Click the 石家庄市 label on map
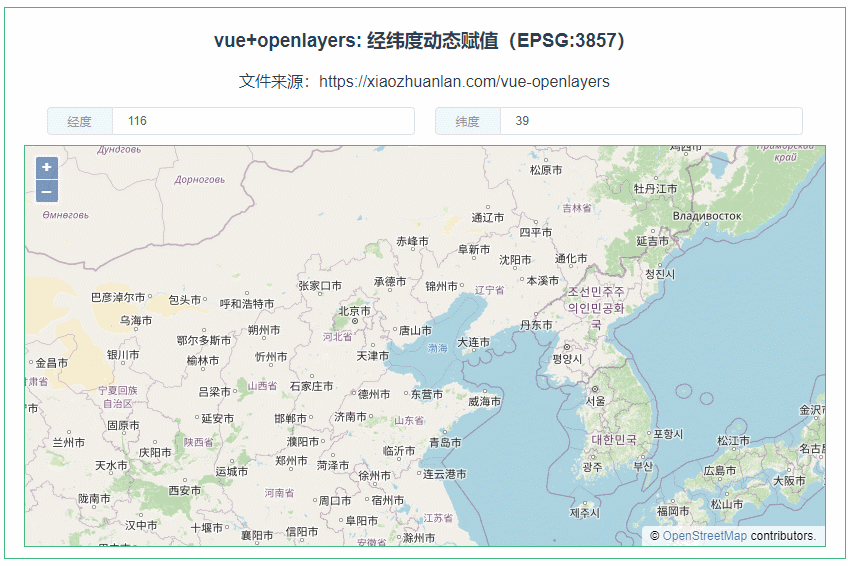Screen dimensions: 848x566 (312, 387)
